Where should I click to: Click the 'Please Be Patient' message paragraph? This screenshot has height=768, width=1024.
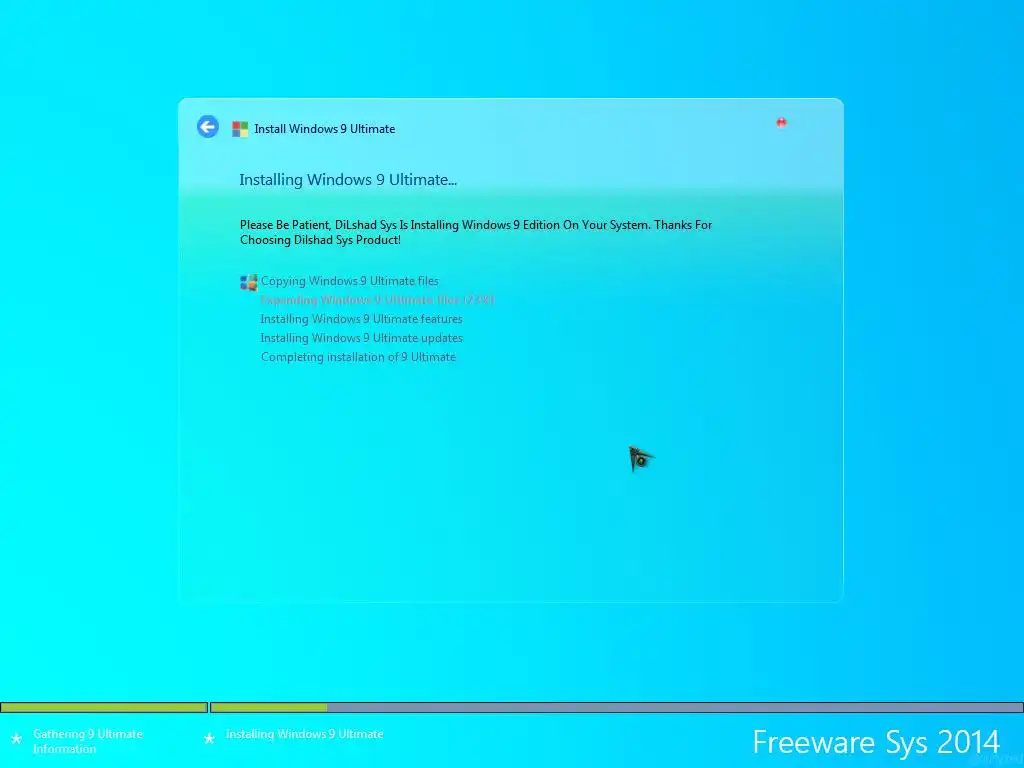tap(476, 232)
